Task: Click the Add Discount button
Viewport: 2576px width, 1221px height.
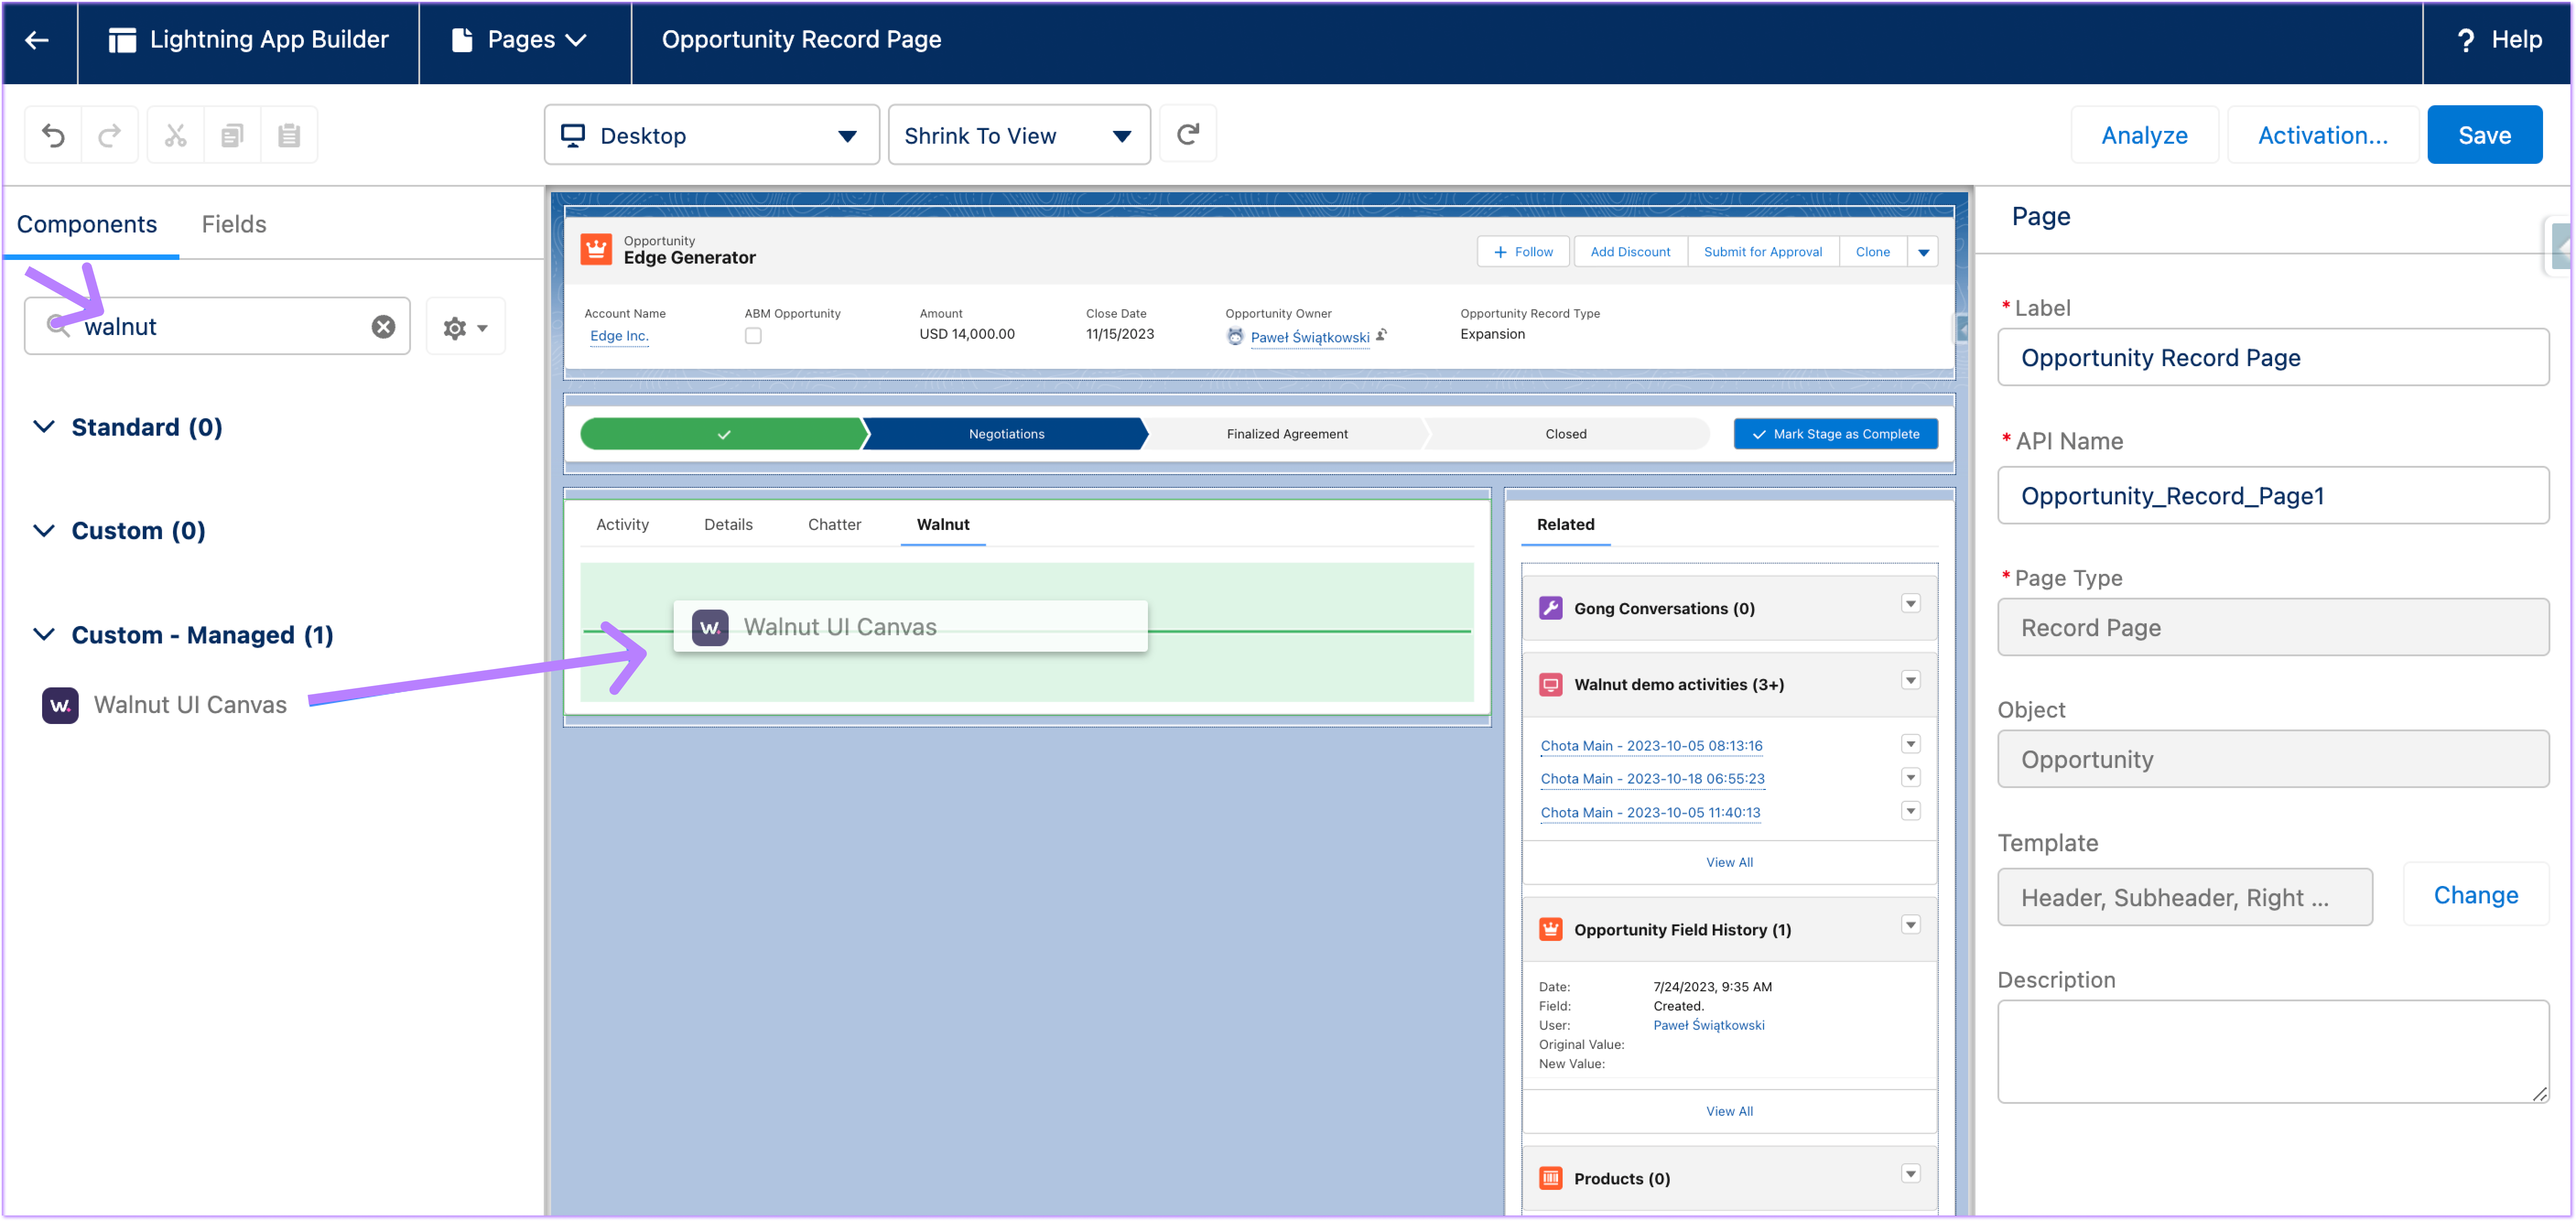Action: pyautogui.click(x=1630, y=252)
